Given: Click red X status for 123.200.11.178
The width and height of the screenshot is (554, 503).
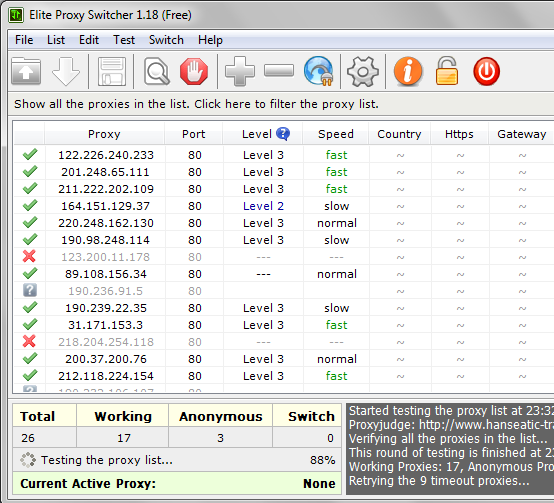Looking at the screenshot, I should pos(29,256).
